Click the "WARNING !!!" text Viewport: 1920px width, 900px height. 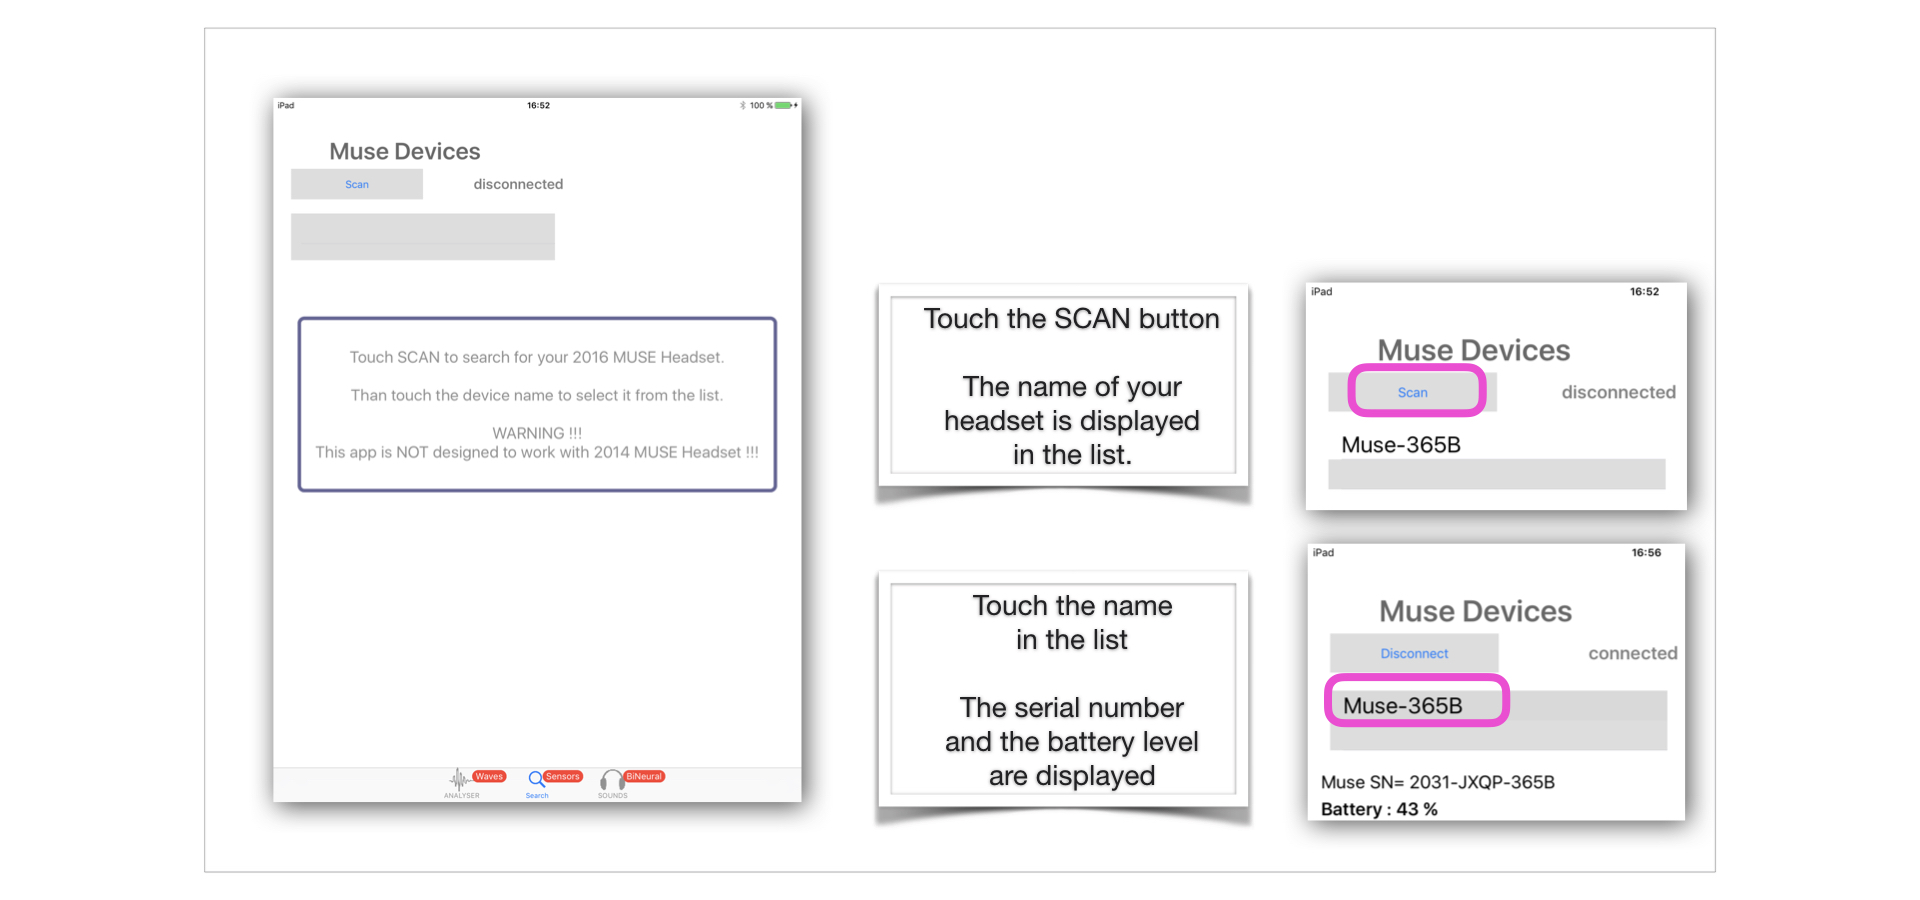(x=537, y=433)
